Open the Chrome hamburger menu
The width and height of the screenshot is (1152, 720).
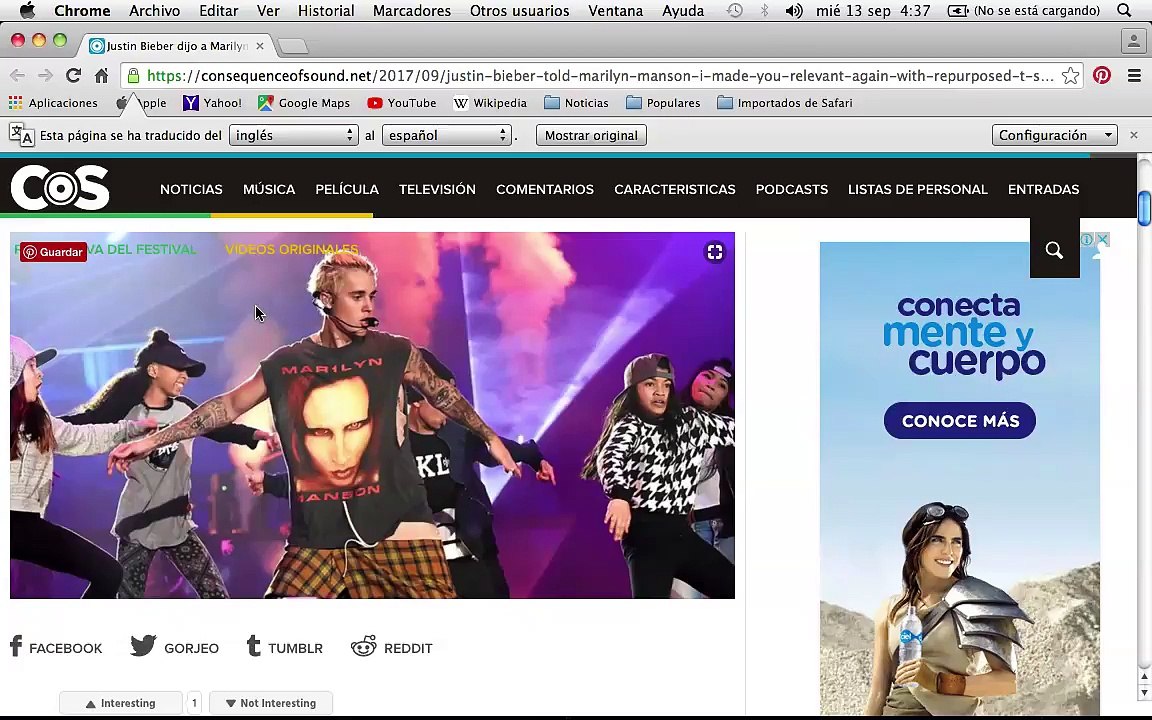coord(1134,76)
